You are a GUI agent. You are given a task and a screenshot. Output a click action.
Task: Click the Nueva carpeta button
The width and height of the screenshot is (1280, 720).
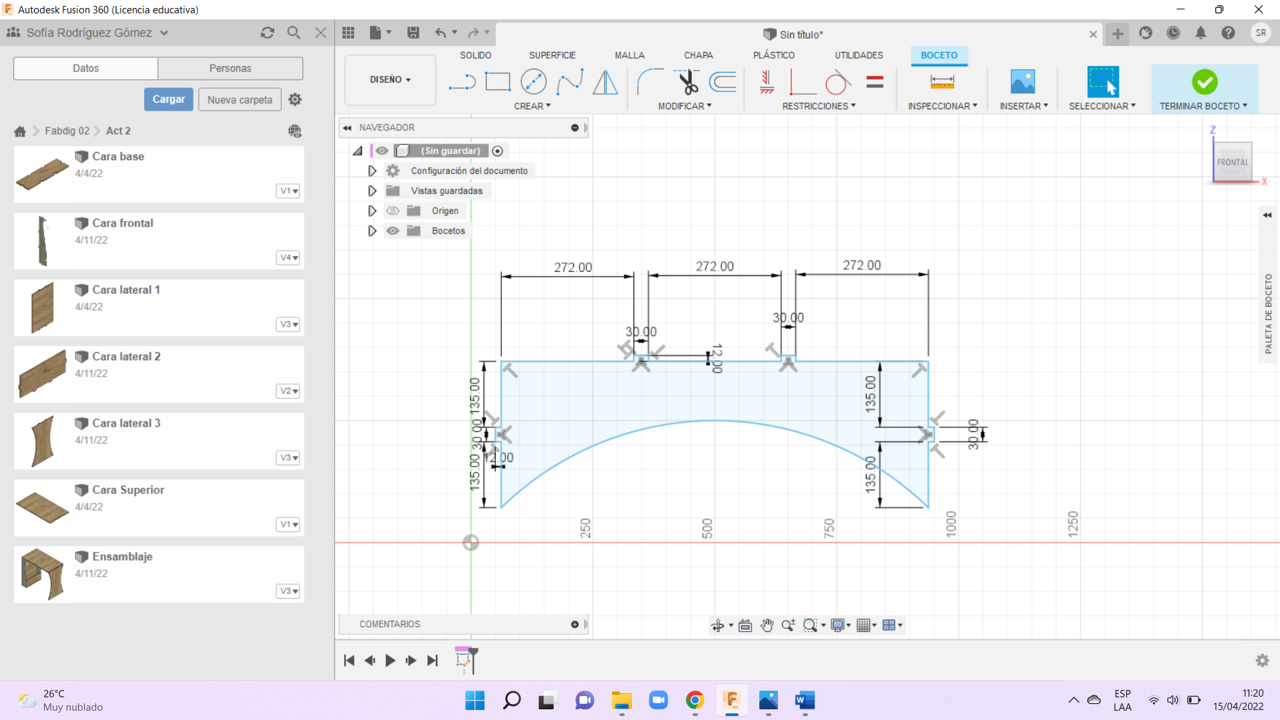[240, 100]
